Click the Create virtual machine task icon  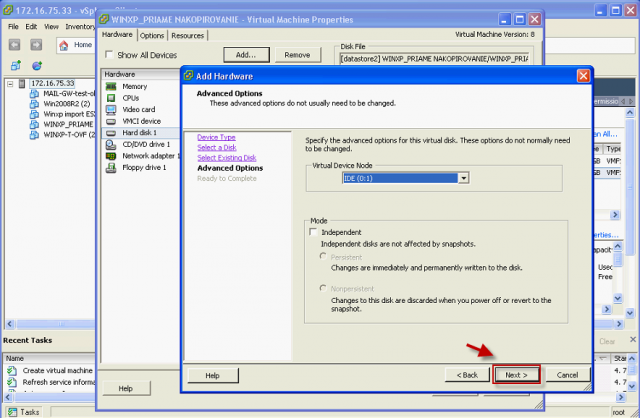12,370
